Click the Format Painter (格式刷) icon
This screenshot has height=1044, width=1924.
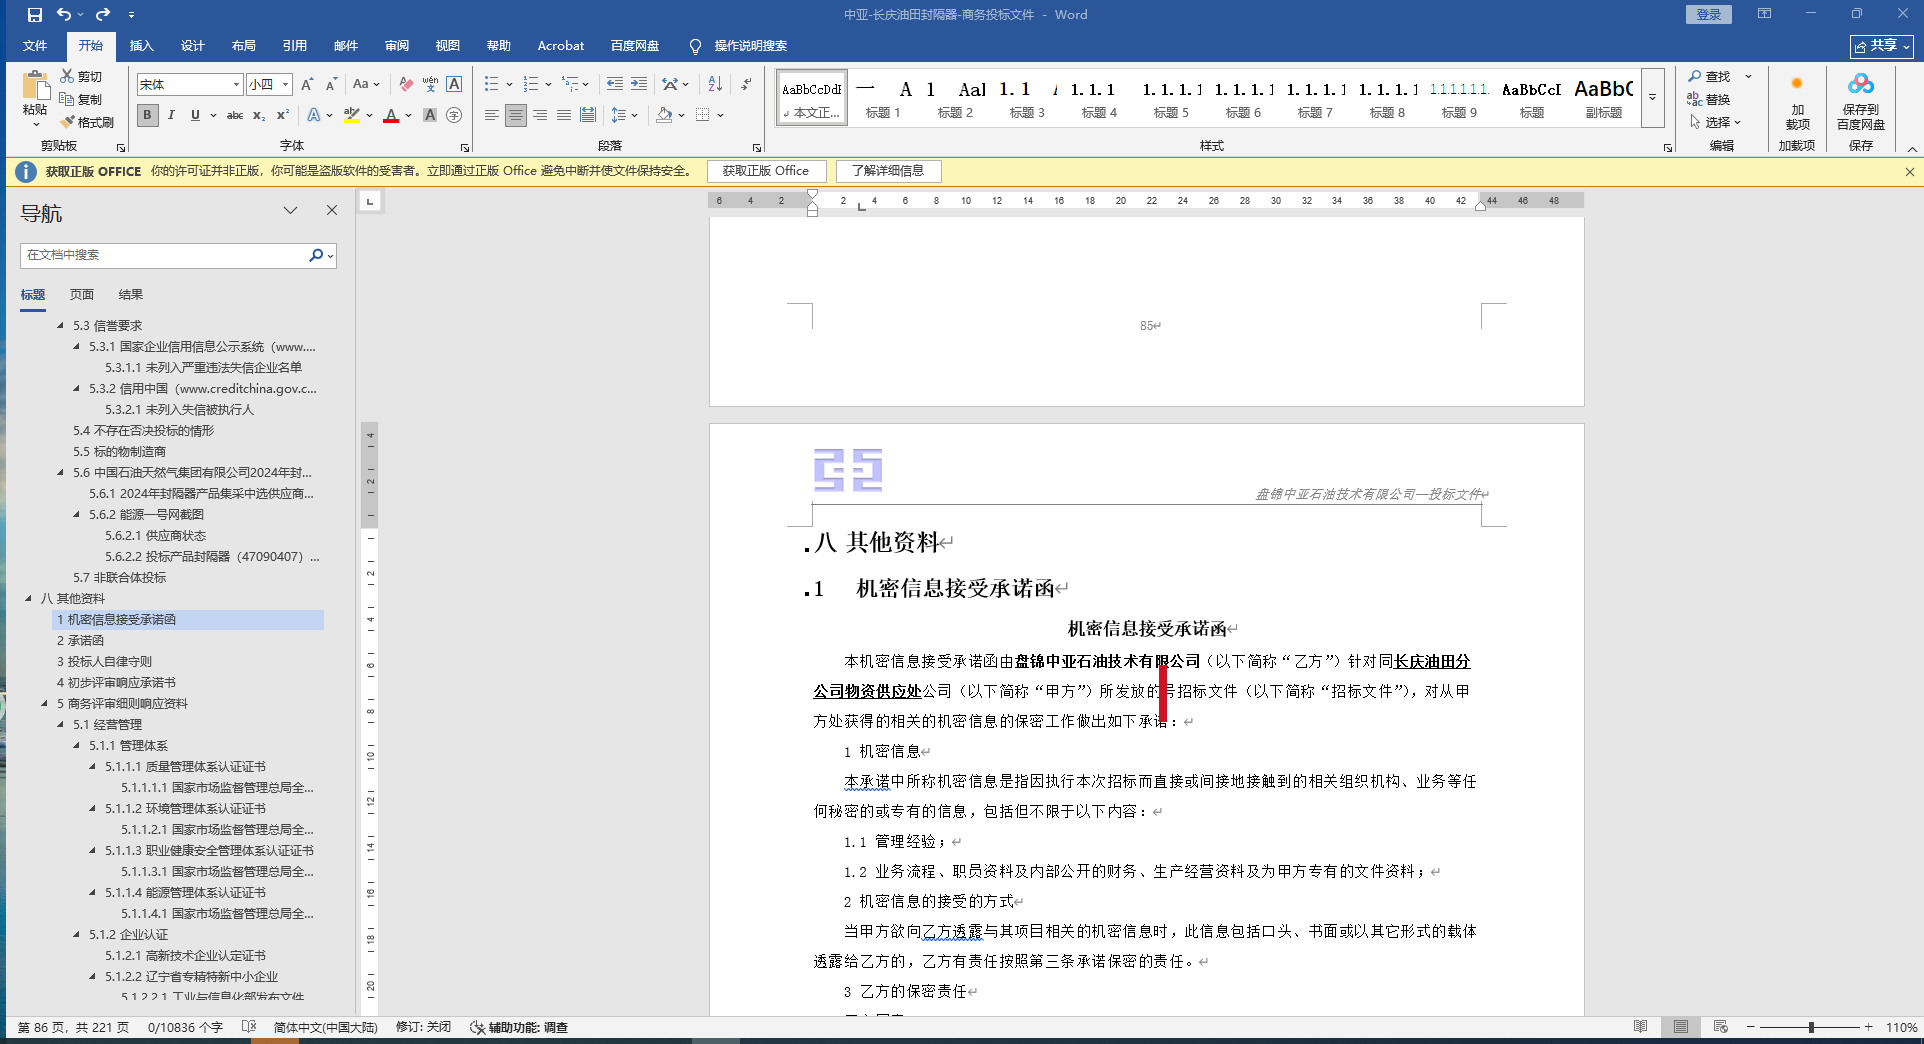coord(87,122)
